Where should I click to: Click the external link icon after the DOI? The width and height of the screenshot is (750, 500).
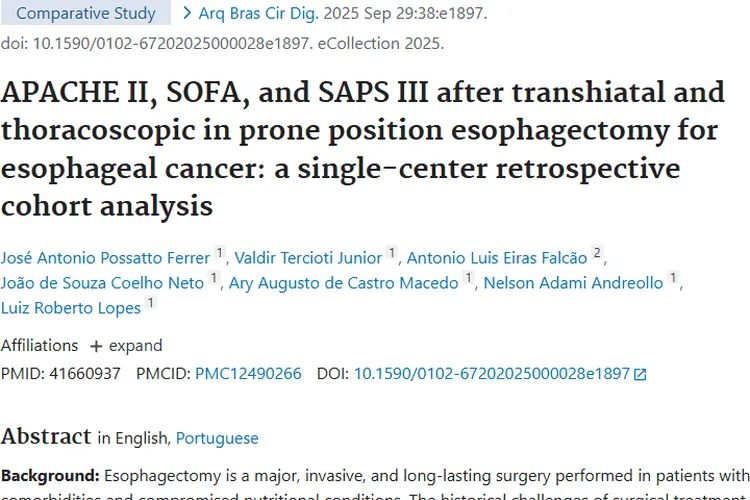pos(641,374)
